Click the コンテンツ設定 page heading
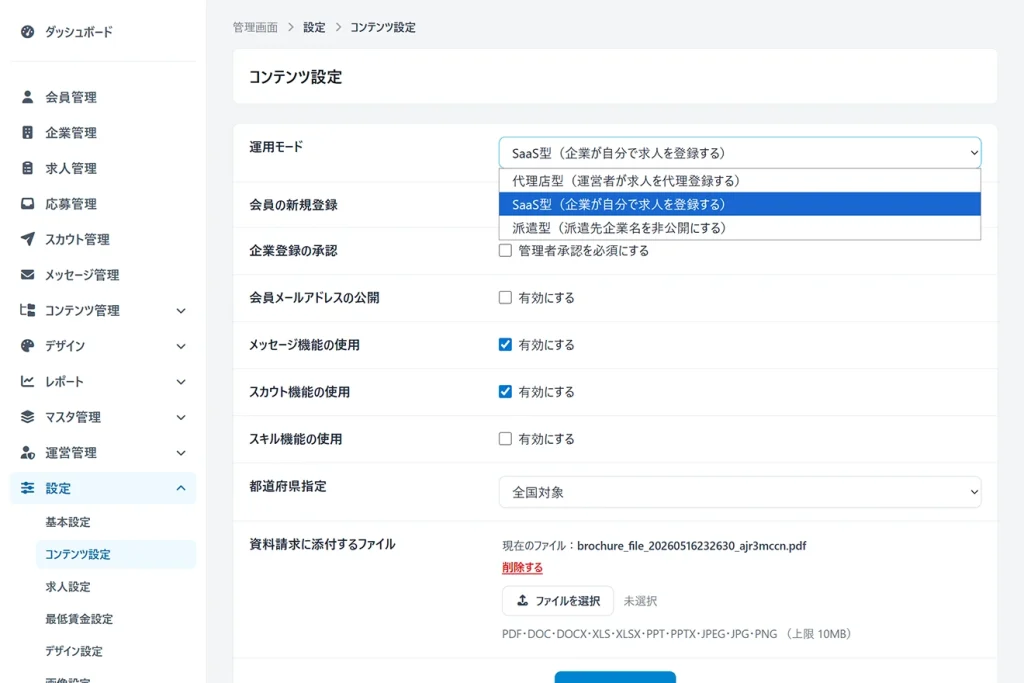The height and width of the screenshot is (683, 1024). (x=295, y=76)
